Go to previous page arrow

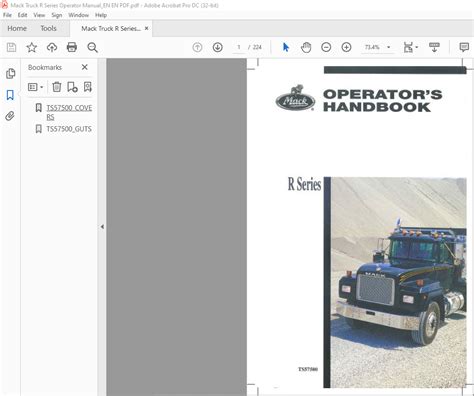197,47
